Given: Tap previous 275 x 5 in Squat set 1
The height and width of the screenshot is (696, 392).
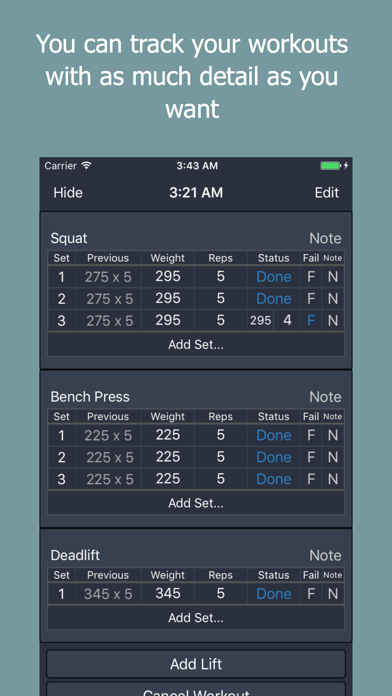Looking at the screenshot, I should tap(108, 277).
